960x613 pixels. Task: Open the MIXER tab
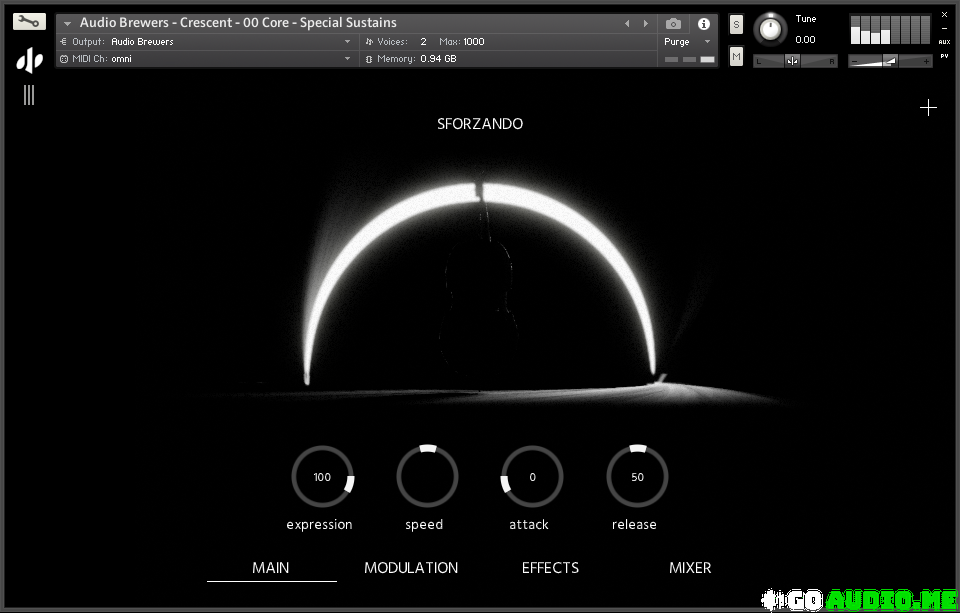pos(690,568)
